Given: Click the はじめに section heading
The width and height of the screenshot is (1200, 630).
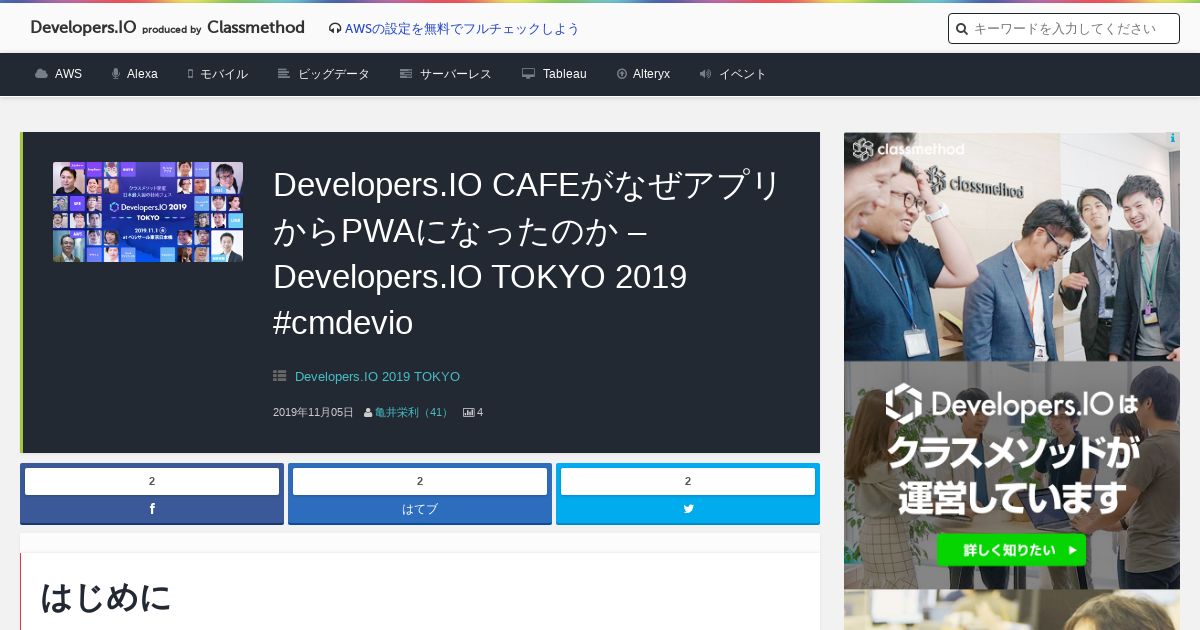Looking at the screenshot, I should click(x=106, y=597).
